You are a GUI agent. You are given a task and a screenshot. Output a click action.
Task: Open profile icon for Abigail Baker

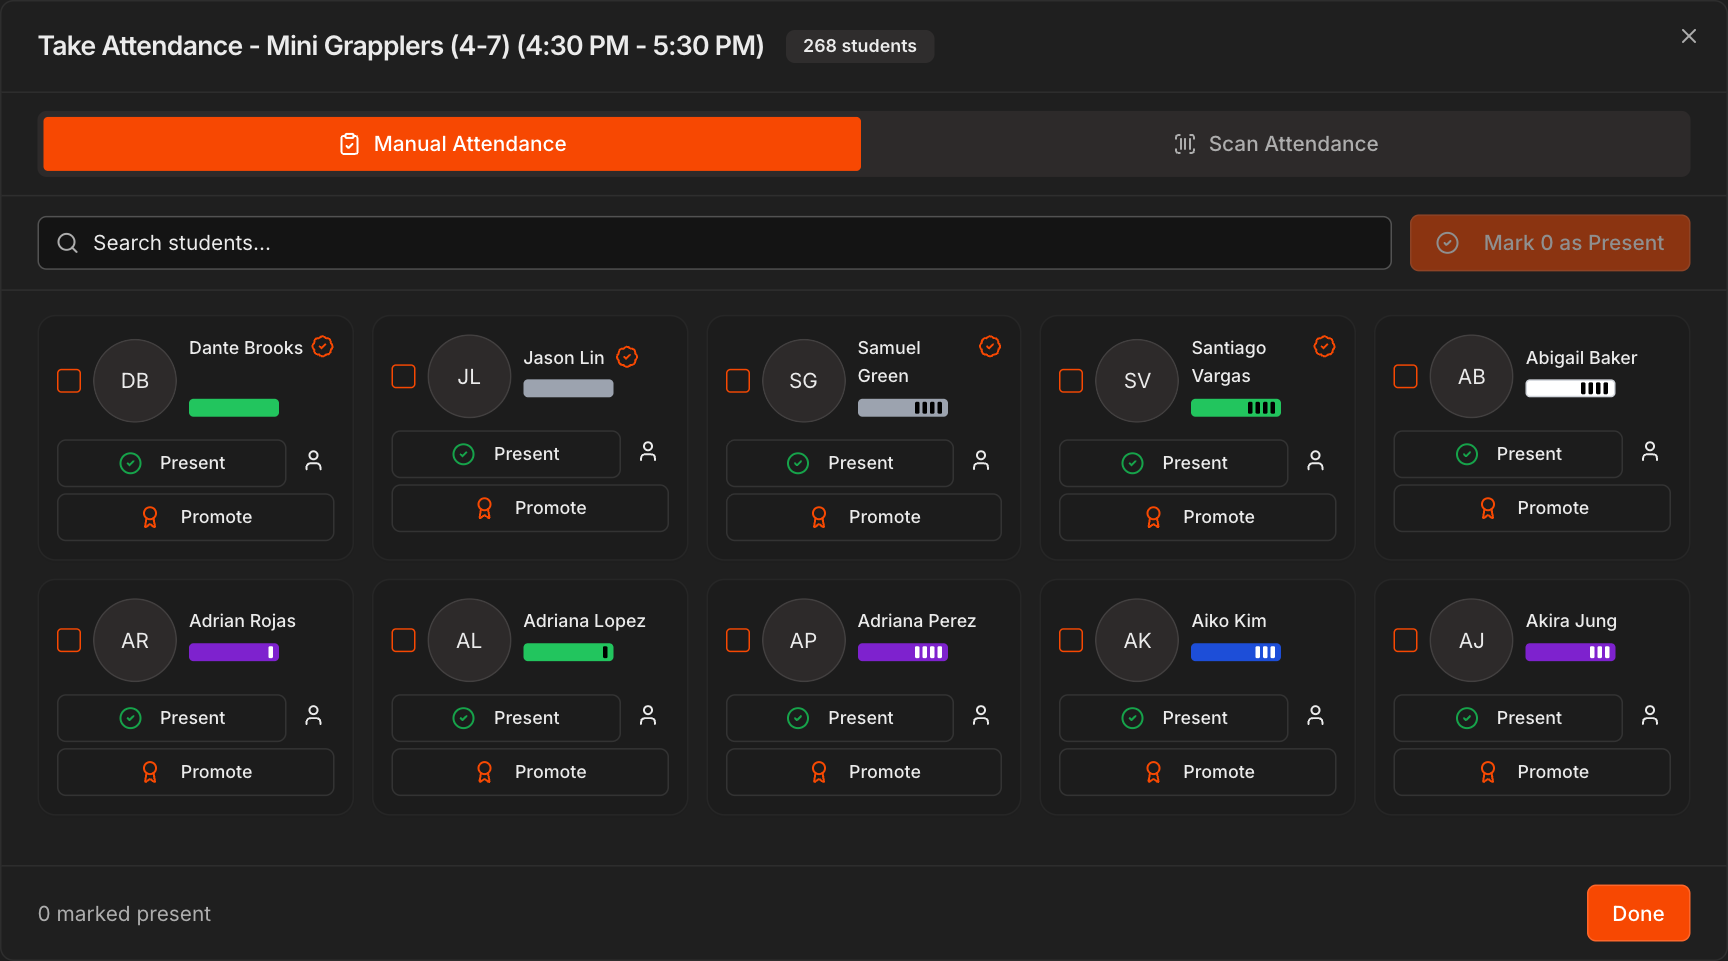click(1650, 452)
